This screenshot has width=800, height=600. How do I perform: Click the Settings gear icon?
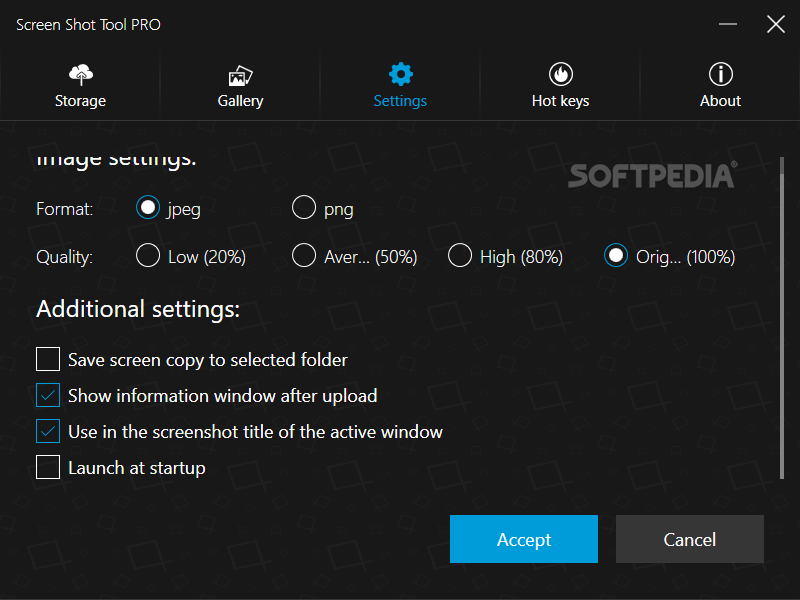400,74
